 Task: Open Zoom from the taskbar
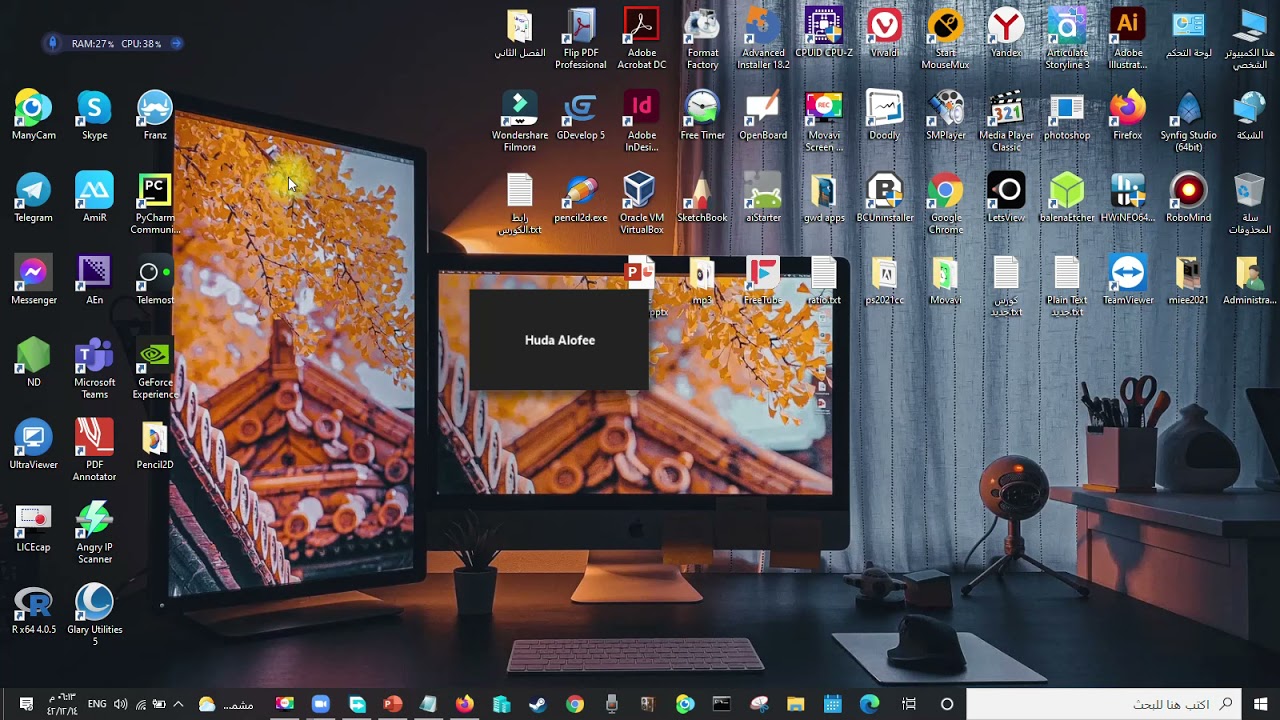tap(320, 704)
